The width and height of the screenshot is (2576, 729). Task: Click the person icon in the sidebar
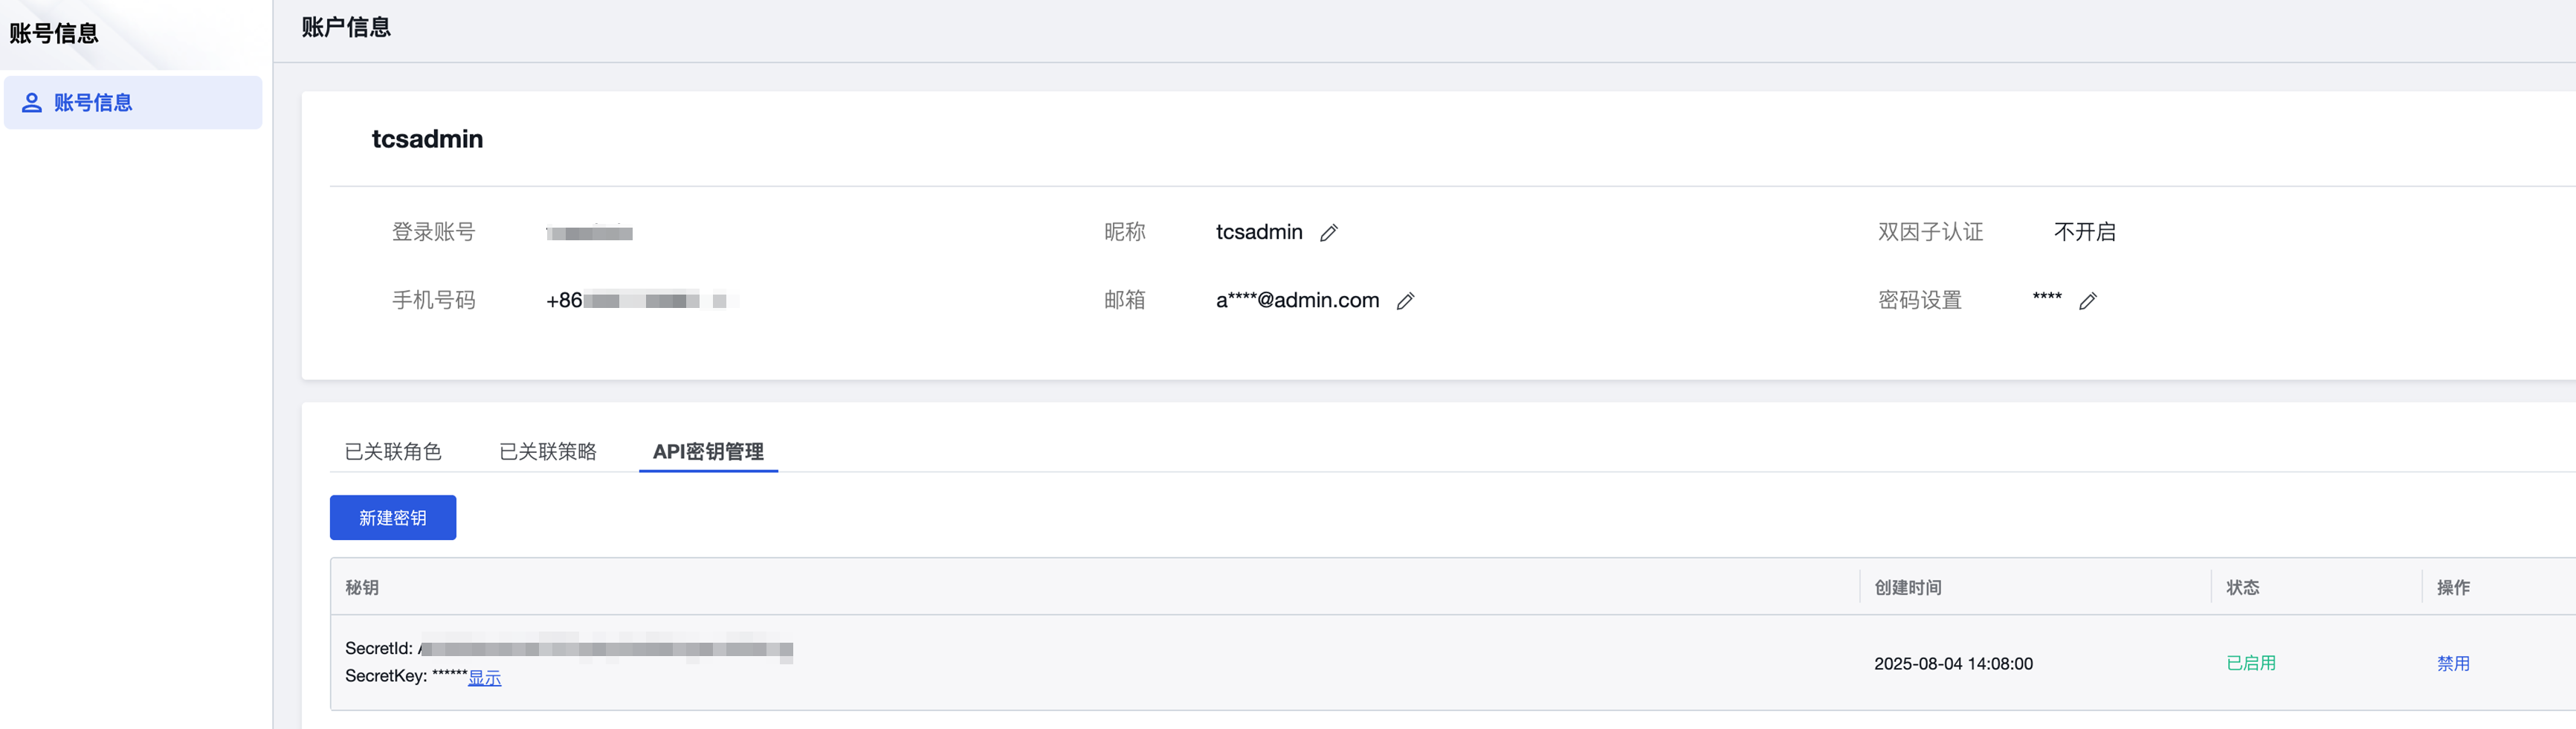pos(32,103)
